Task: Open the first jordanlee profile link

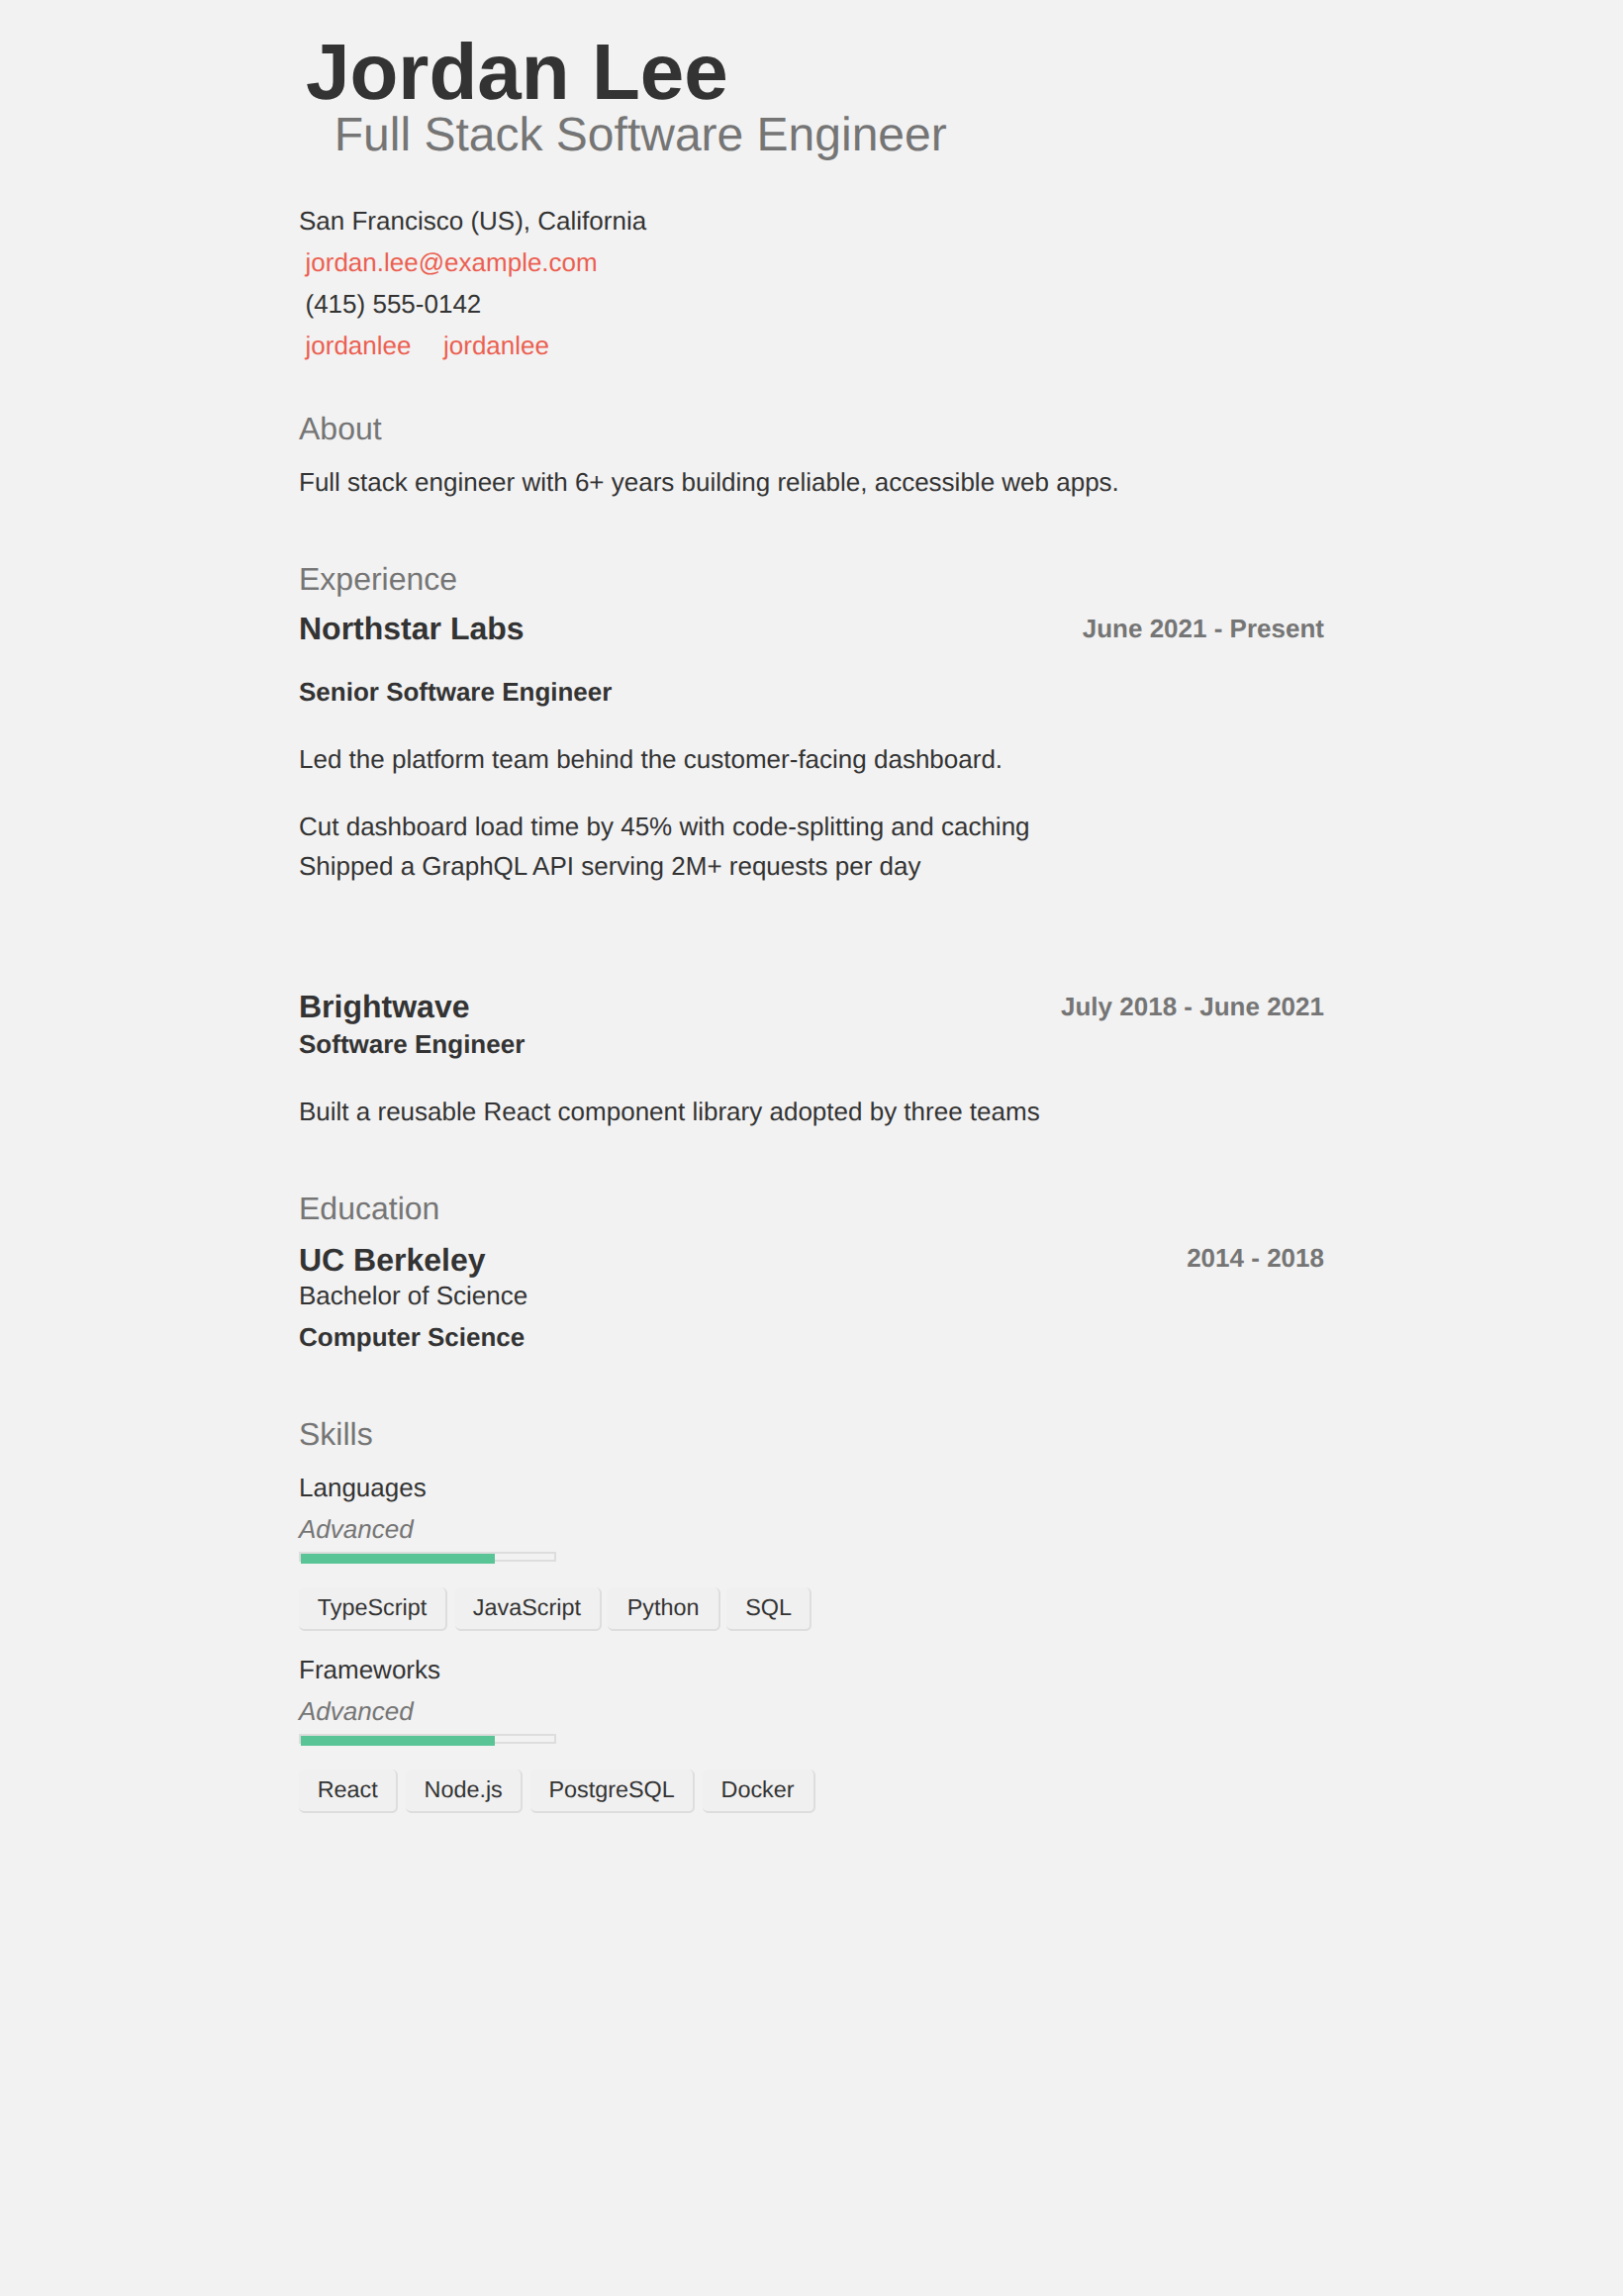Action: point(358,346)
